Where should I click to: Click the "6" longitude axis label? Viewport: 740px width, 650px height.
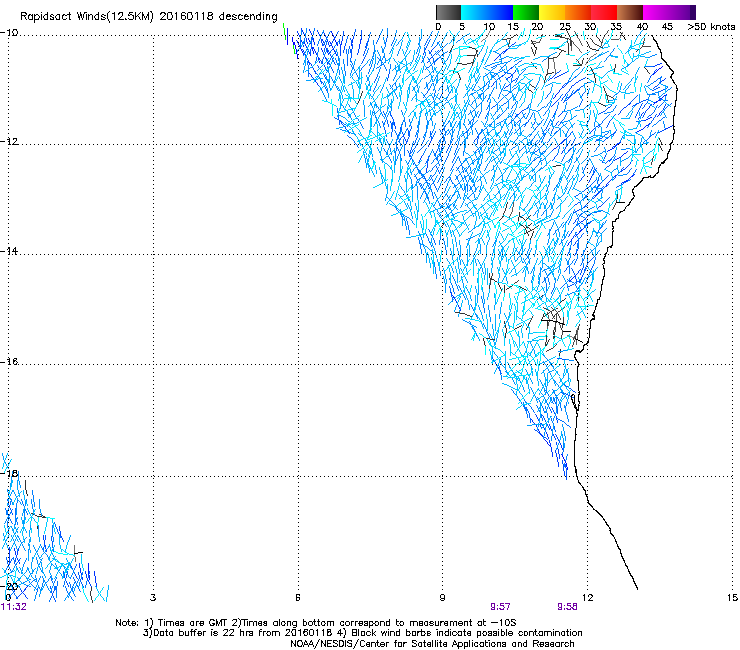pyautogui.click(x=298, y=598)
